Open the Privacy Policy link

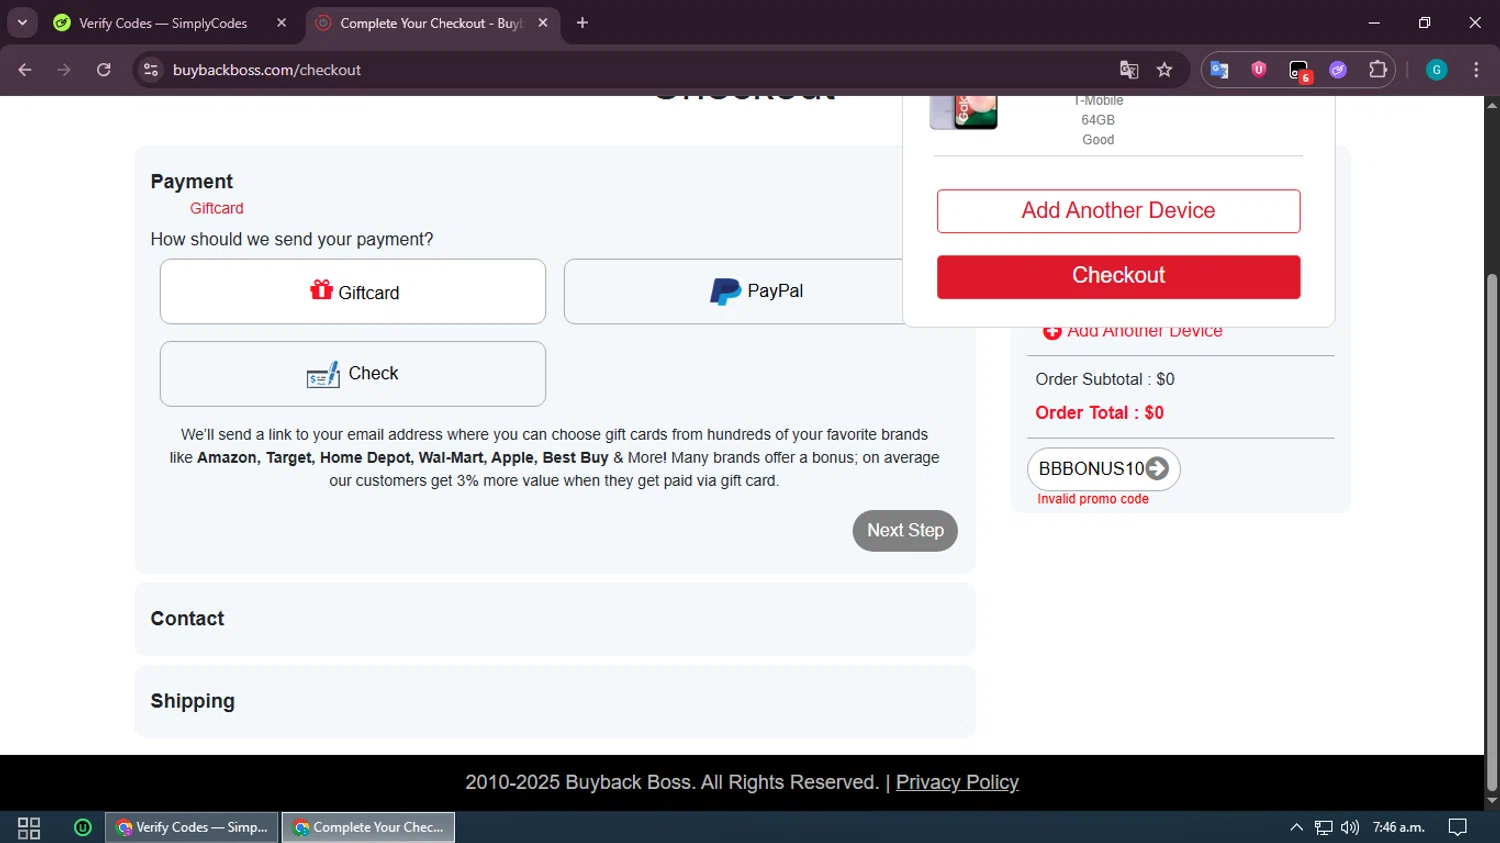pyautogui.click(x=957, y=782)
